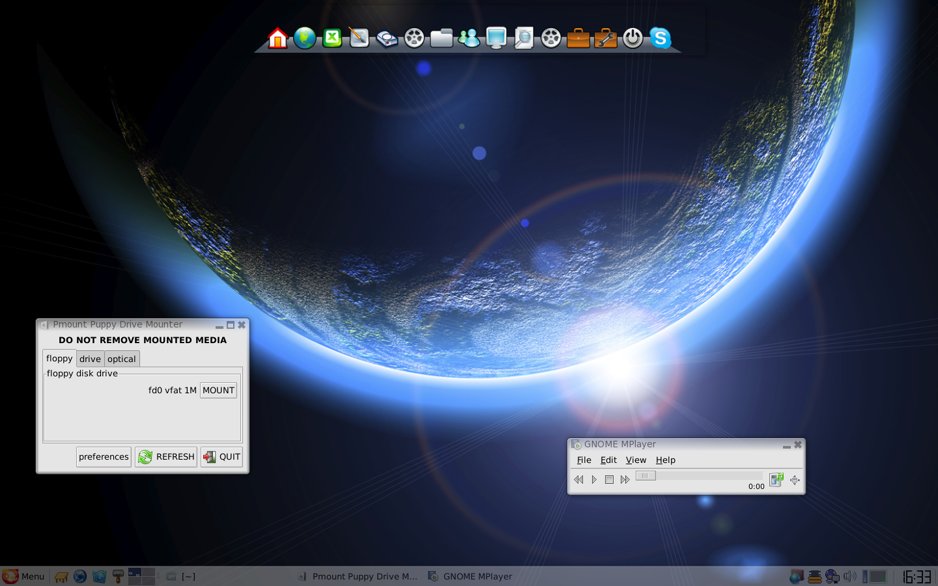The image size is (938, 586).
Task: Click the [-] show desktop taskbar item
Action: point(181,576)
